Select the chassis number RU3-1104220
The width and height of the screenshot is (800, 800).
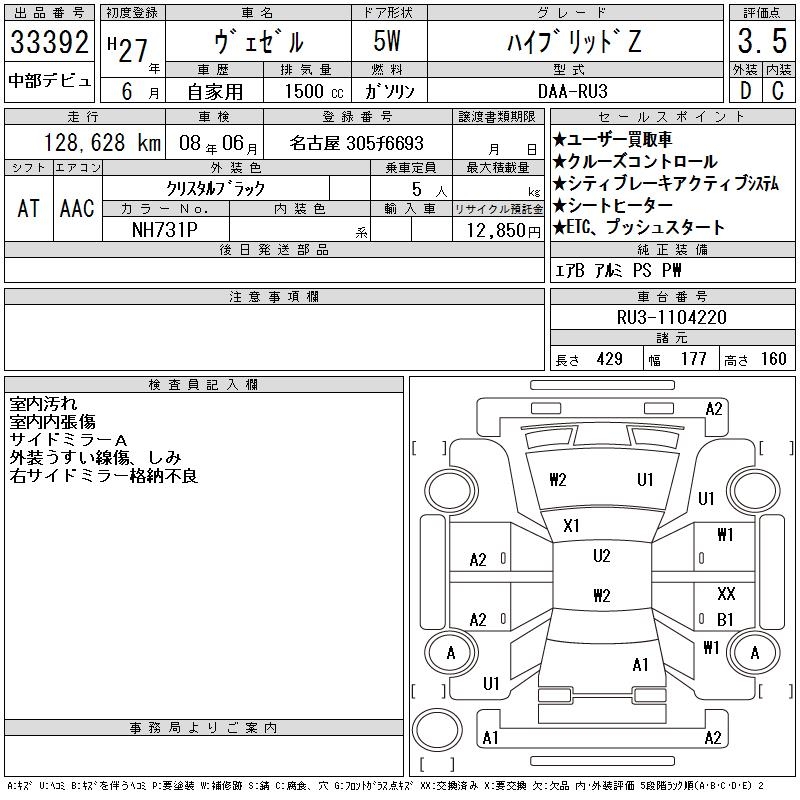[x=671, y=317]
